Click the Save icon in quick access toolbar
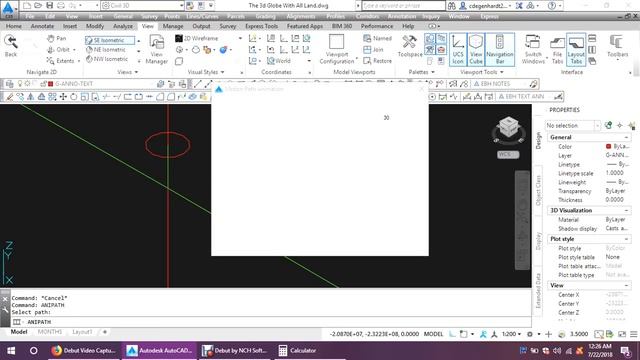Image resolution: width=640 pixels, height=360 pixels. point(49,5)
